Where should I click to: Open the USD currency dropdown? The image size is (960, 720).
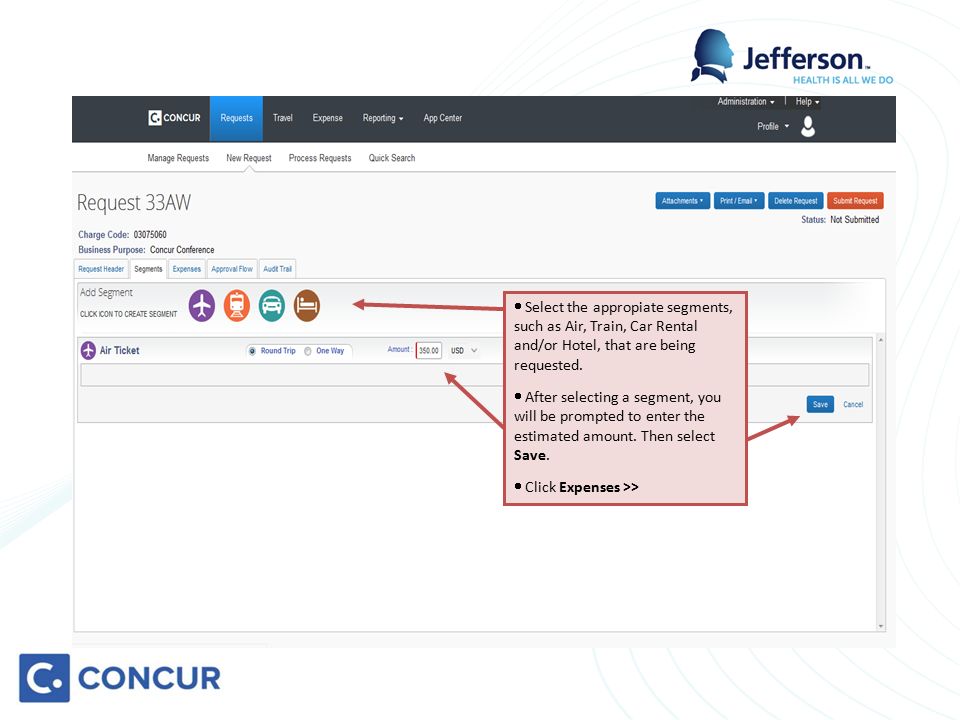(464, 351)
